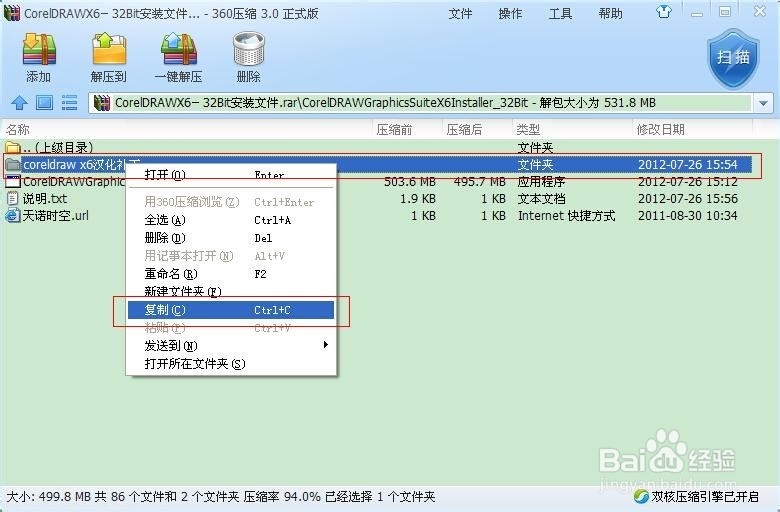Open the 帮助 menu

pyautogui.click(x=610, y=13)
